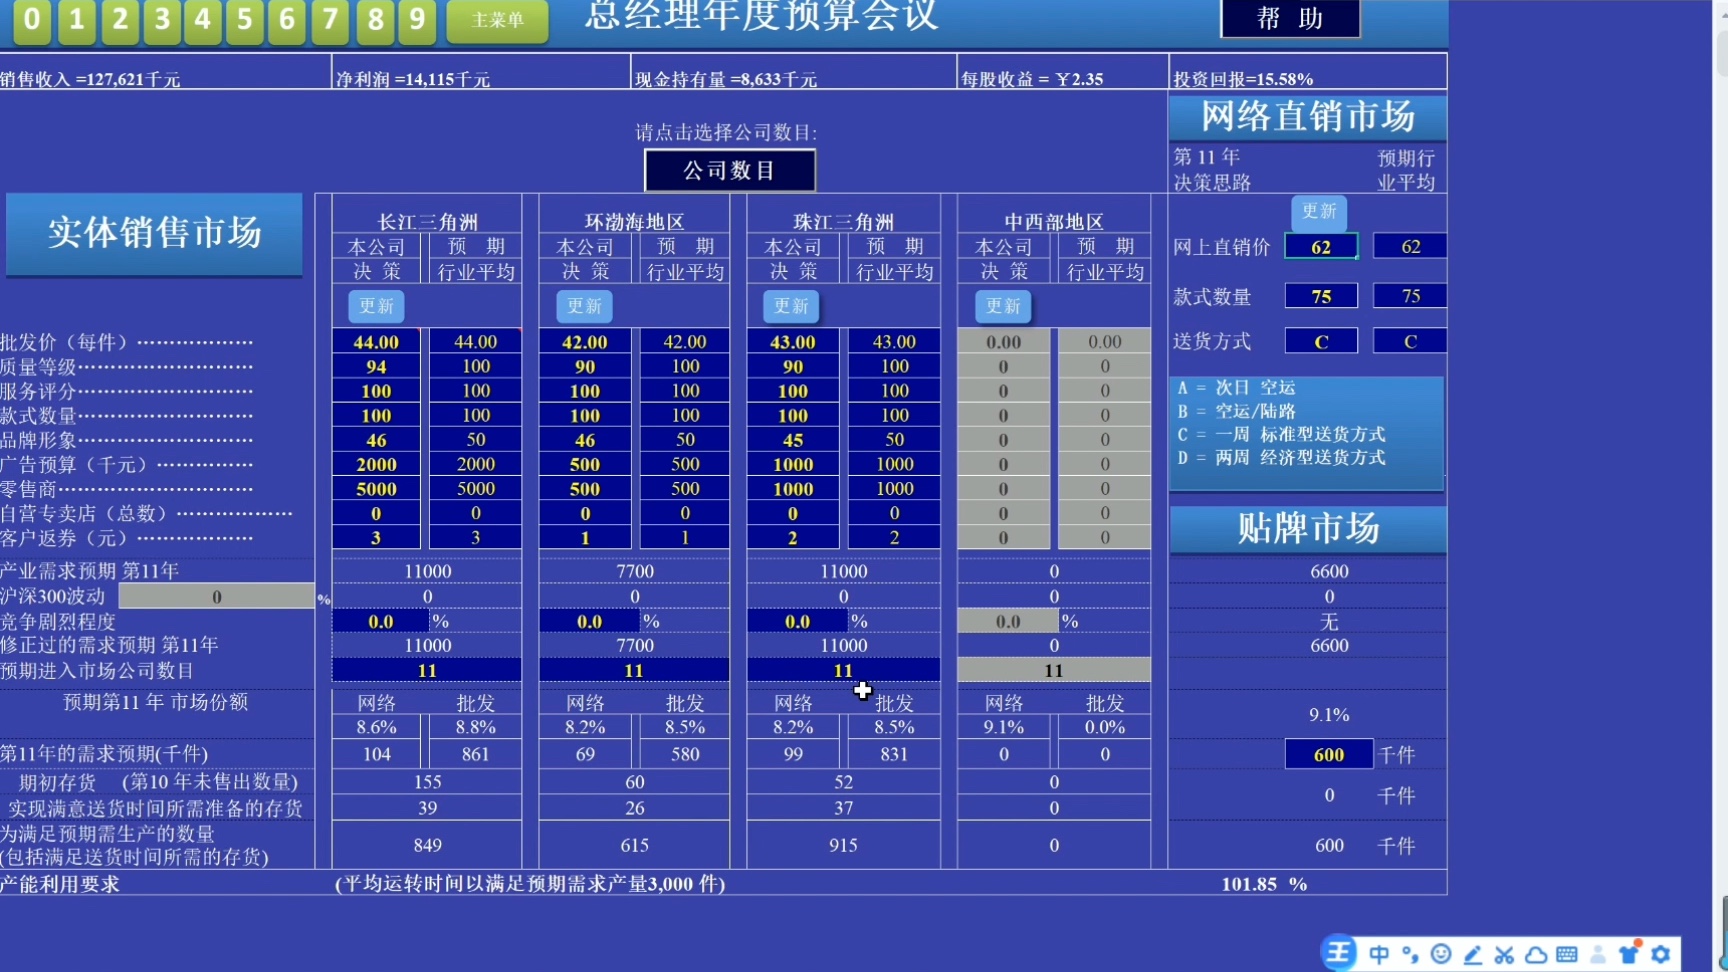Open the soft keyboard icon
The width and height of the screenshot is (1728, 972).
tap(1567, 955)
